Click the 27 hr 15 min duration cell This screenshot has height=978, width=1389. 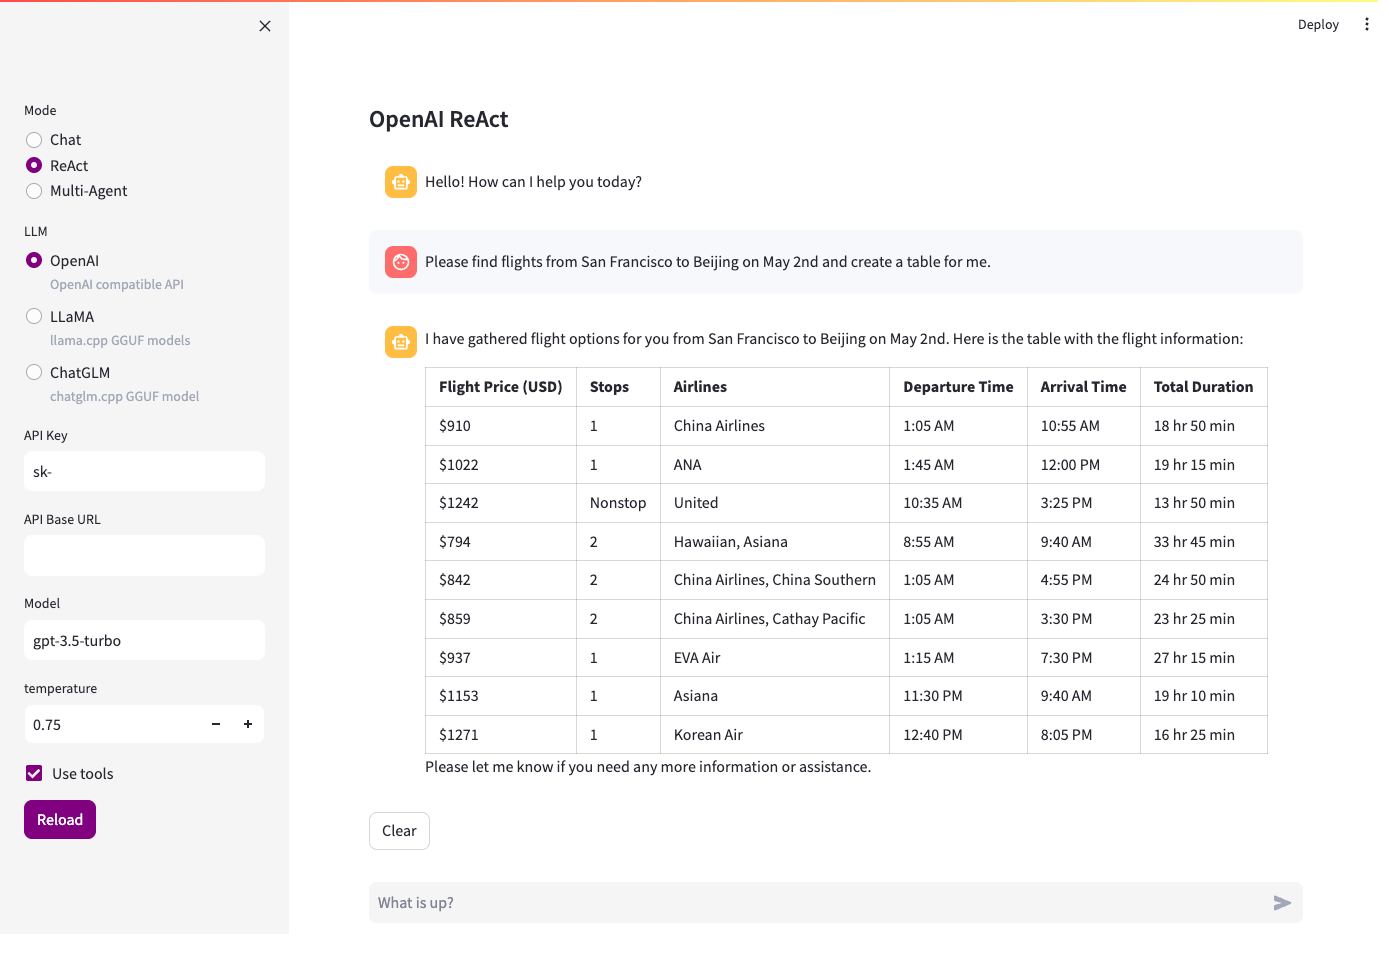coord(1204,658)
